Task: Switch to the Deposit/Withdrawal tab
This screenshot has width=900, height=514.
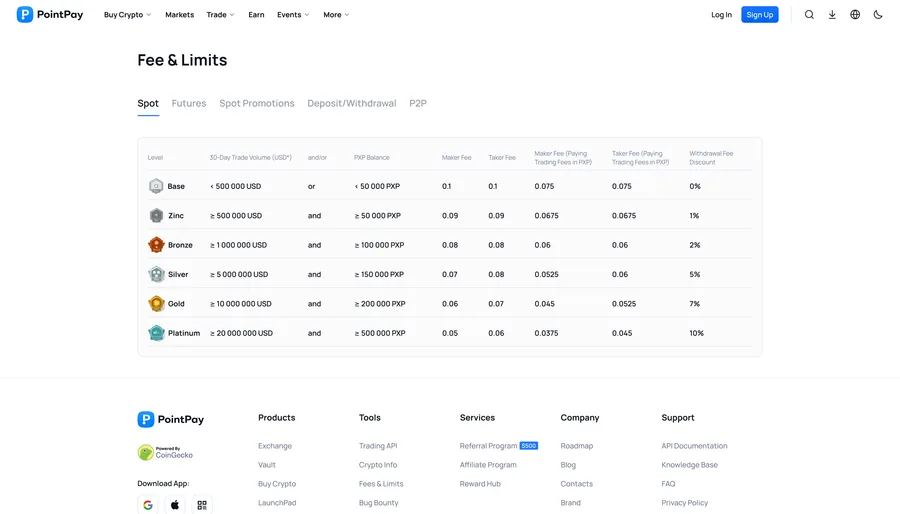Action: click(352, 103)
